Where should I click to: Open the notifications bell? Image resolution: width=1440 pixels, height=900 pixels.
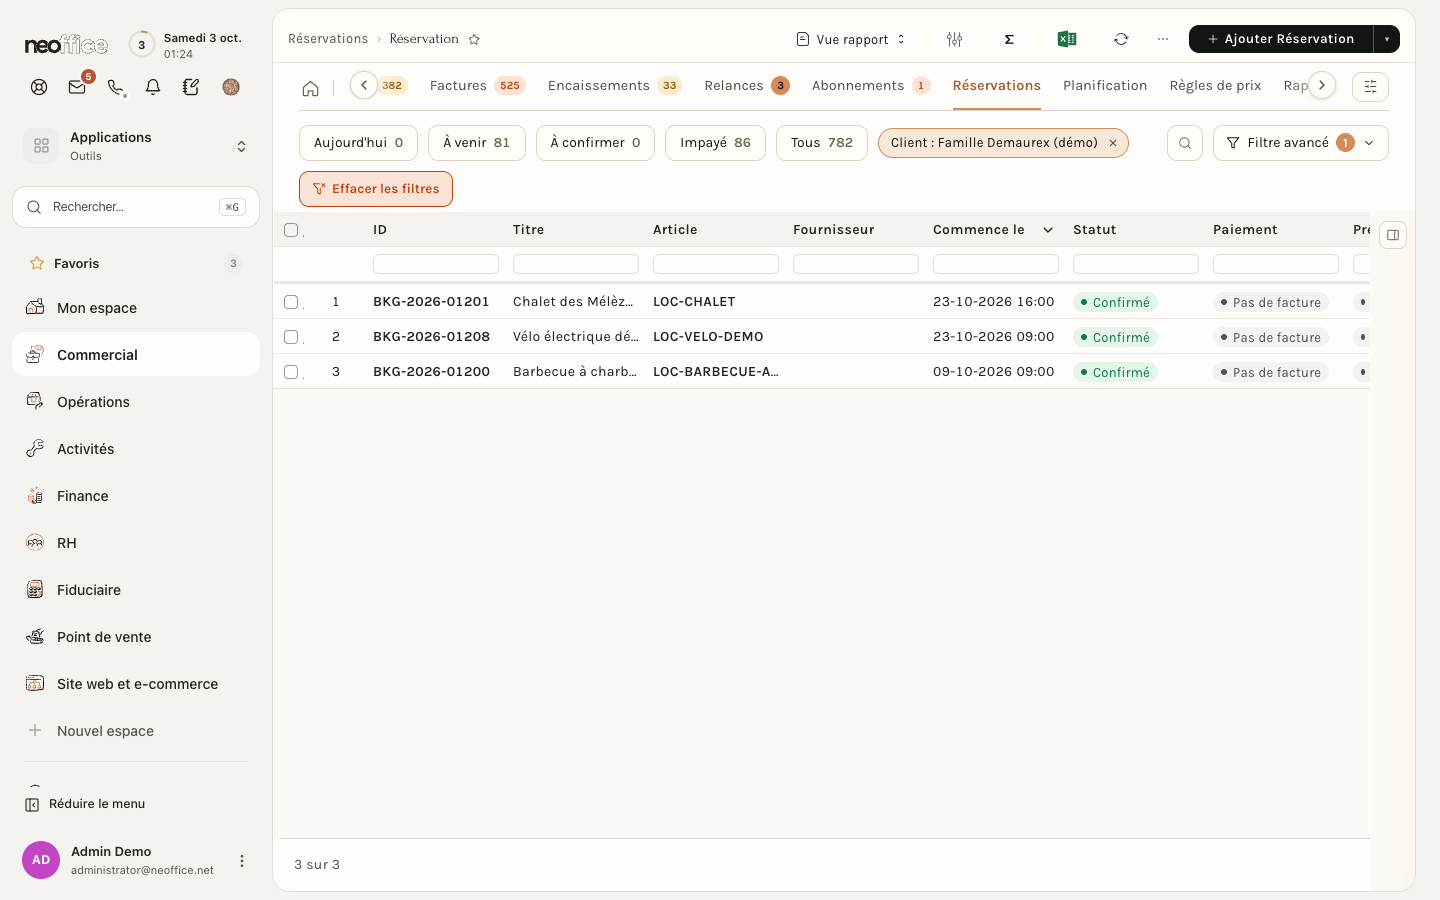(153, 87)
